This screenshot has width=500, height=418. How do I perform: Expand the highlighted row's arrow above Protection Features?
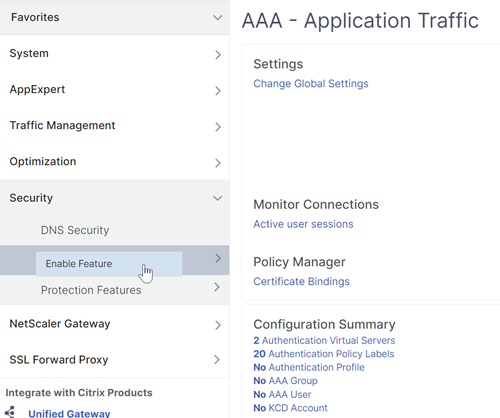(218, 258)
